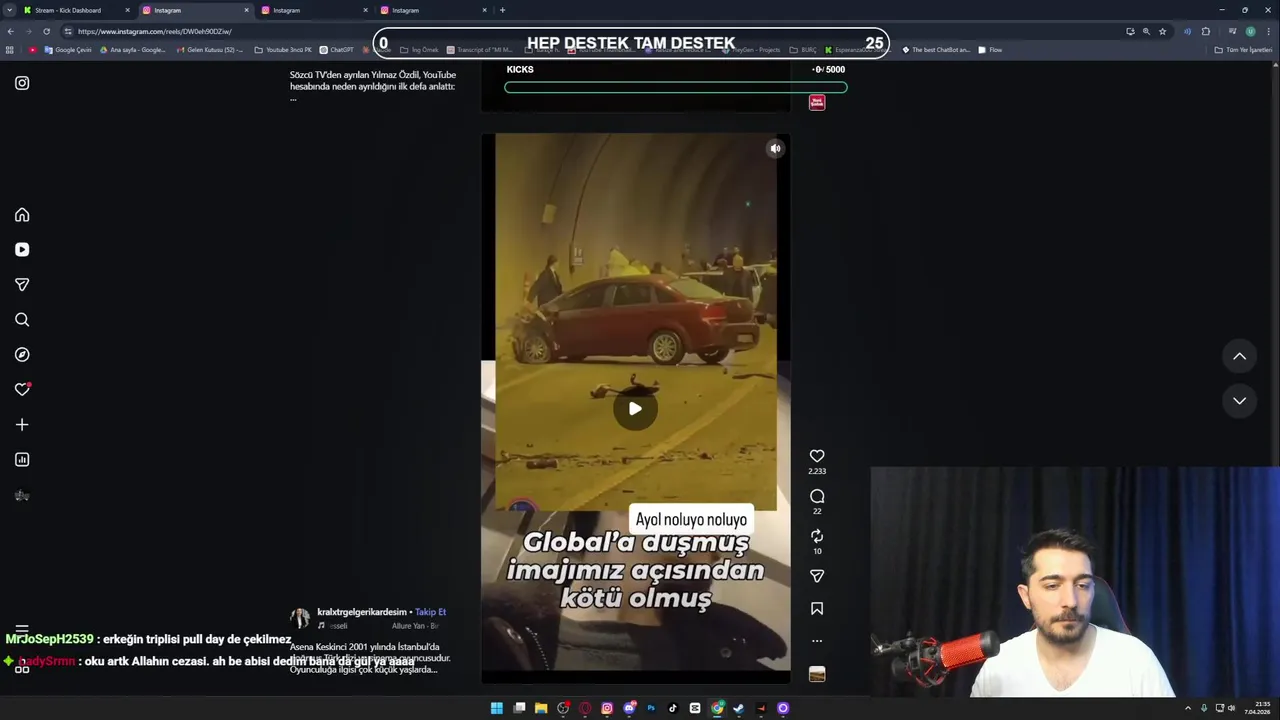Open the sidebar hamburger More menu
1280x720 pixels.
point(22,631)
